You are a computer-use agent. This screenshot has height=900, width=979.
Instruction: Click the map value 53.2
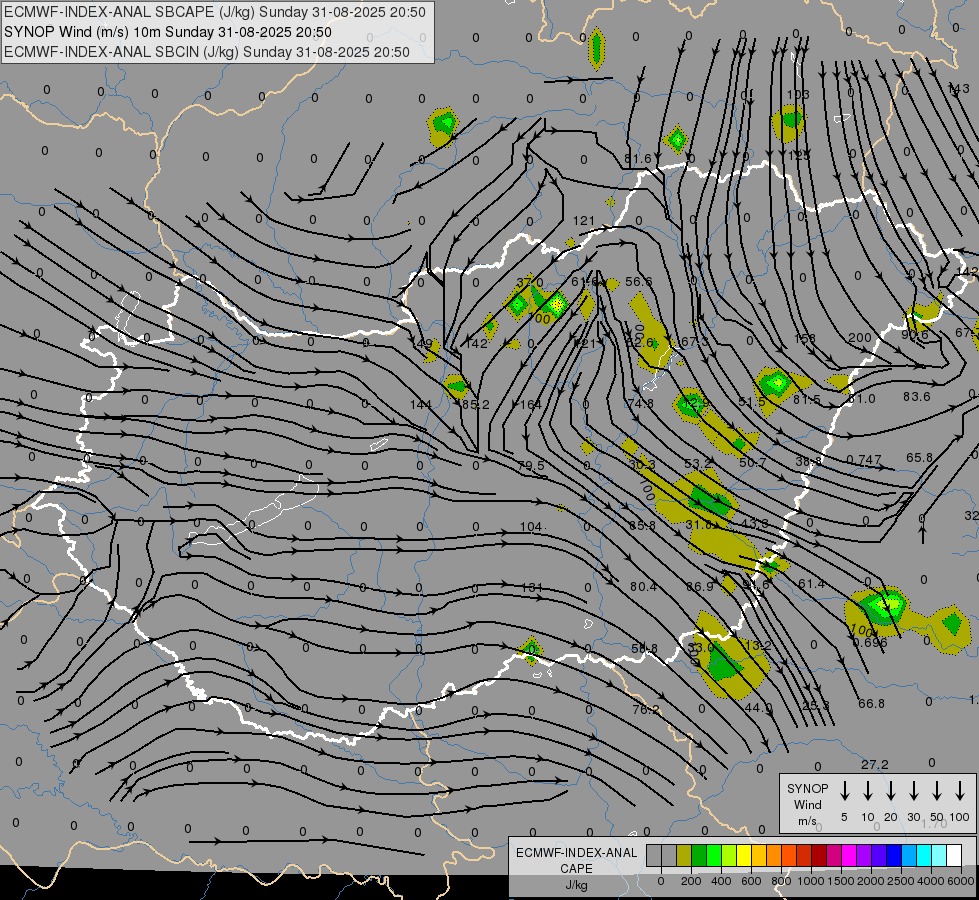697,463
